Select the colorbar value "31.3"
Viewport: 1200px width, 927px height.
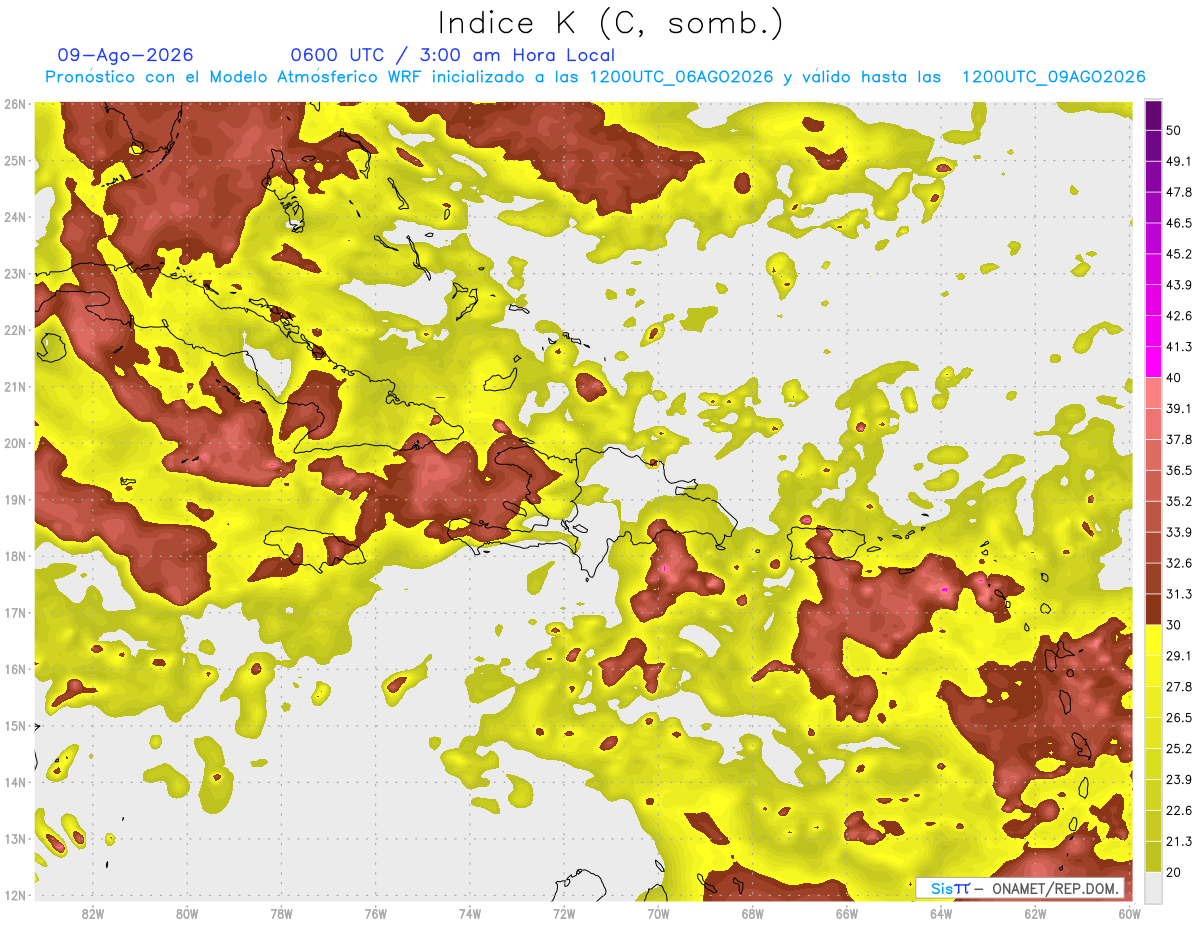(x=1180, y=594)
